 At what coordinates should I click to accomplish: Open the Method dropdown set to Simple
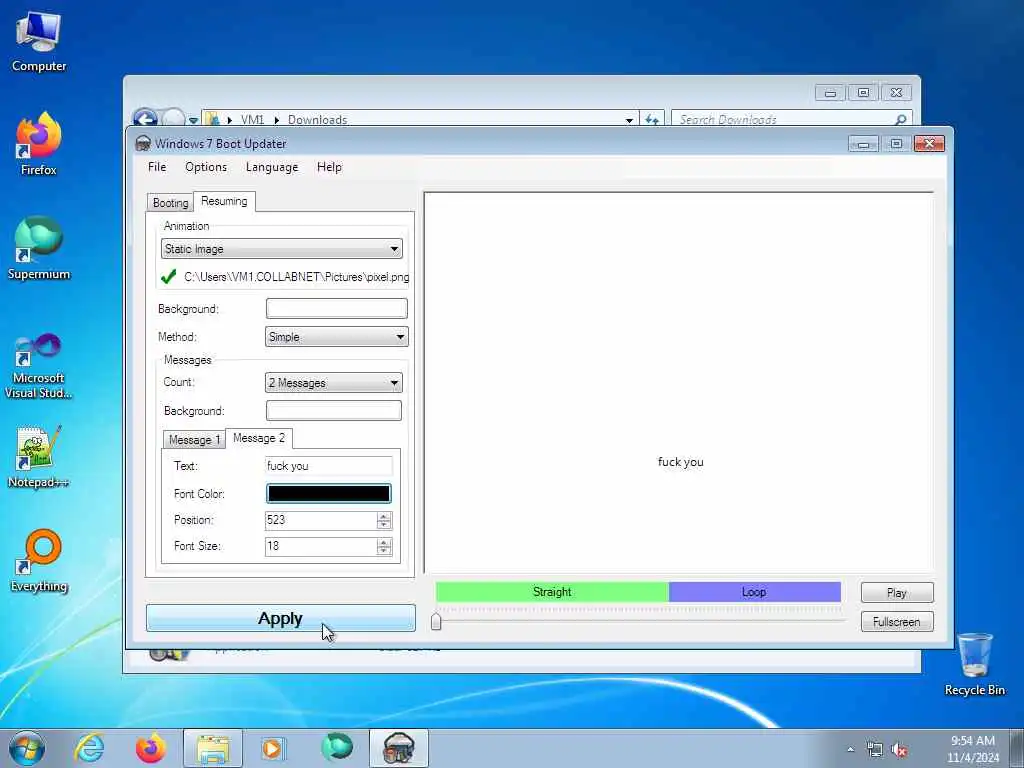[336, 337]
